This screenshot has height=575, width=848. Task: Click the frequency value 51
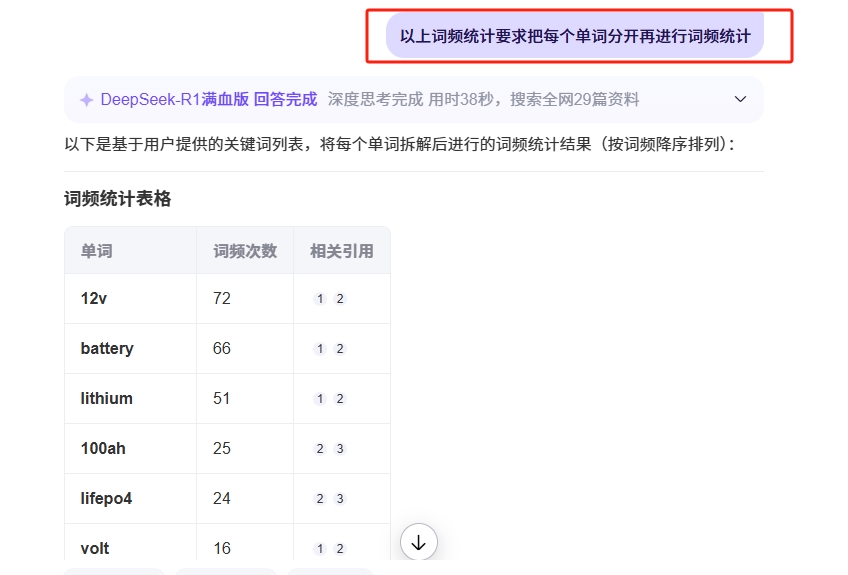click(x=222, y=399)
